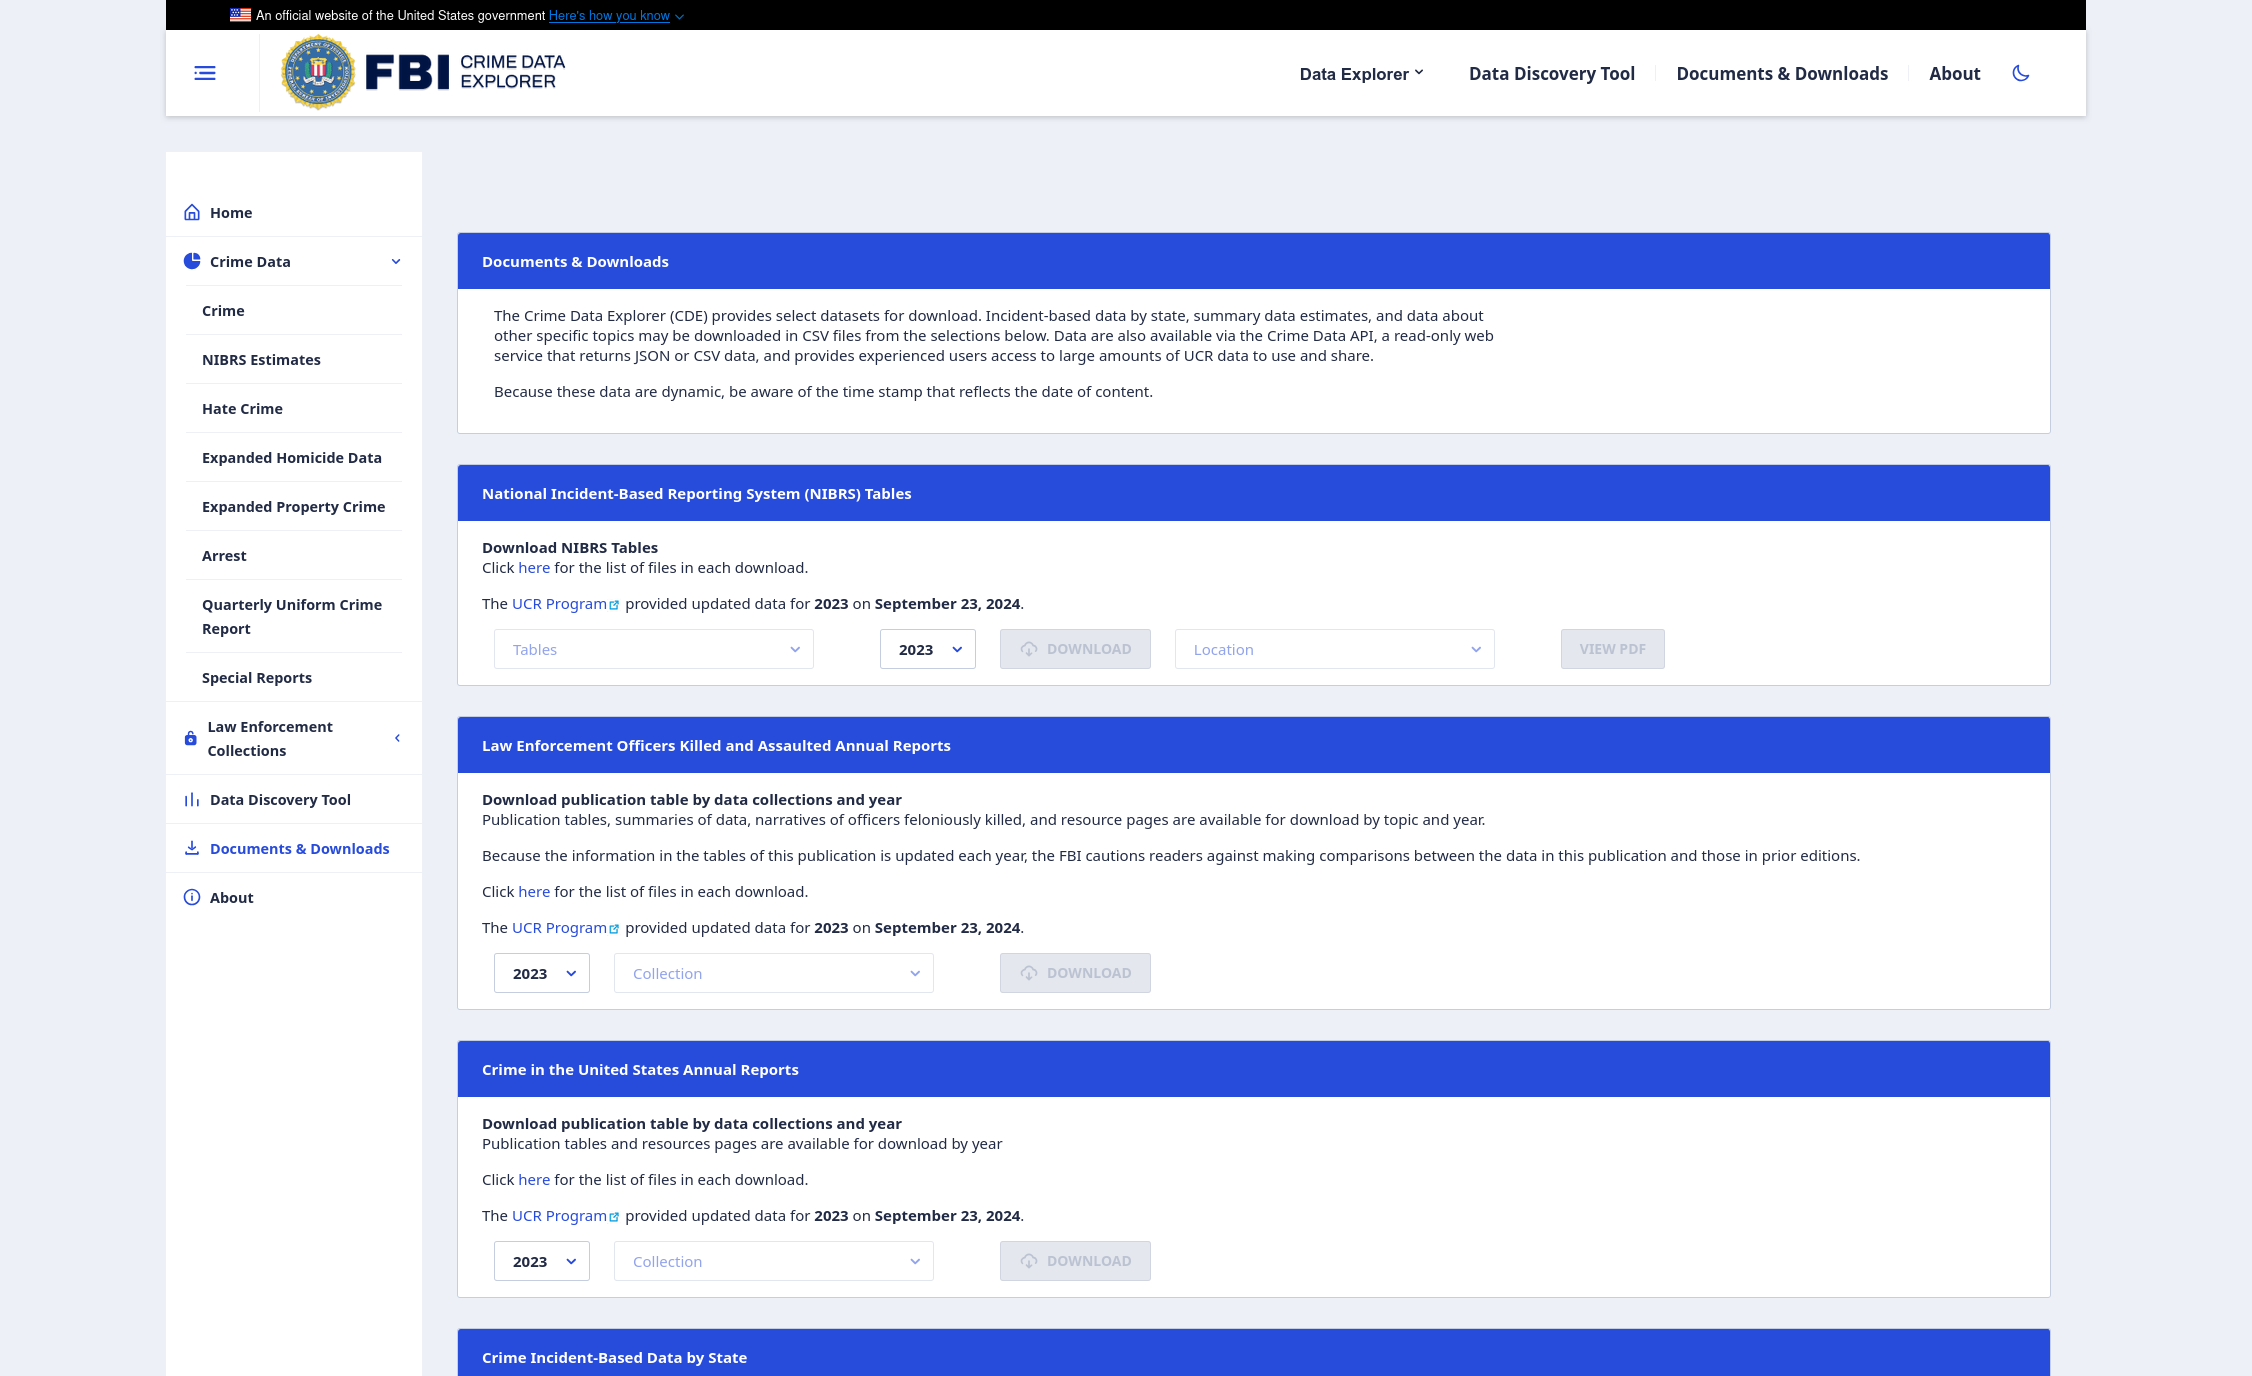Click the FBI seal logo
This screenshot has height=1376, width=2252.
[318, 72]
